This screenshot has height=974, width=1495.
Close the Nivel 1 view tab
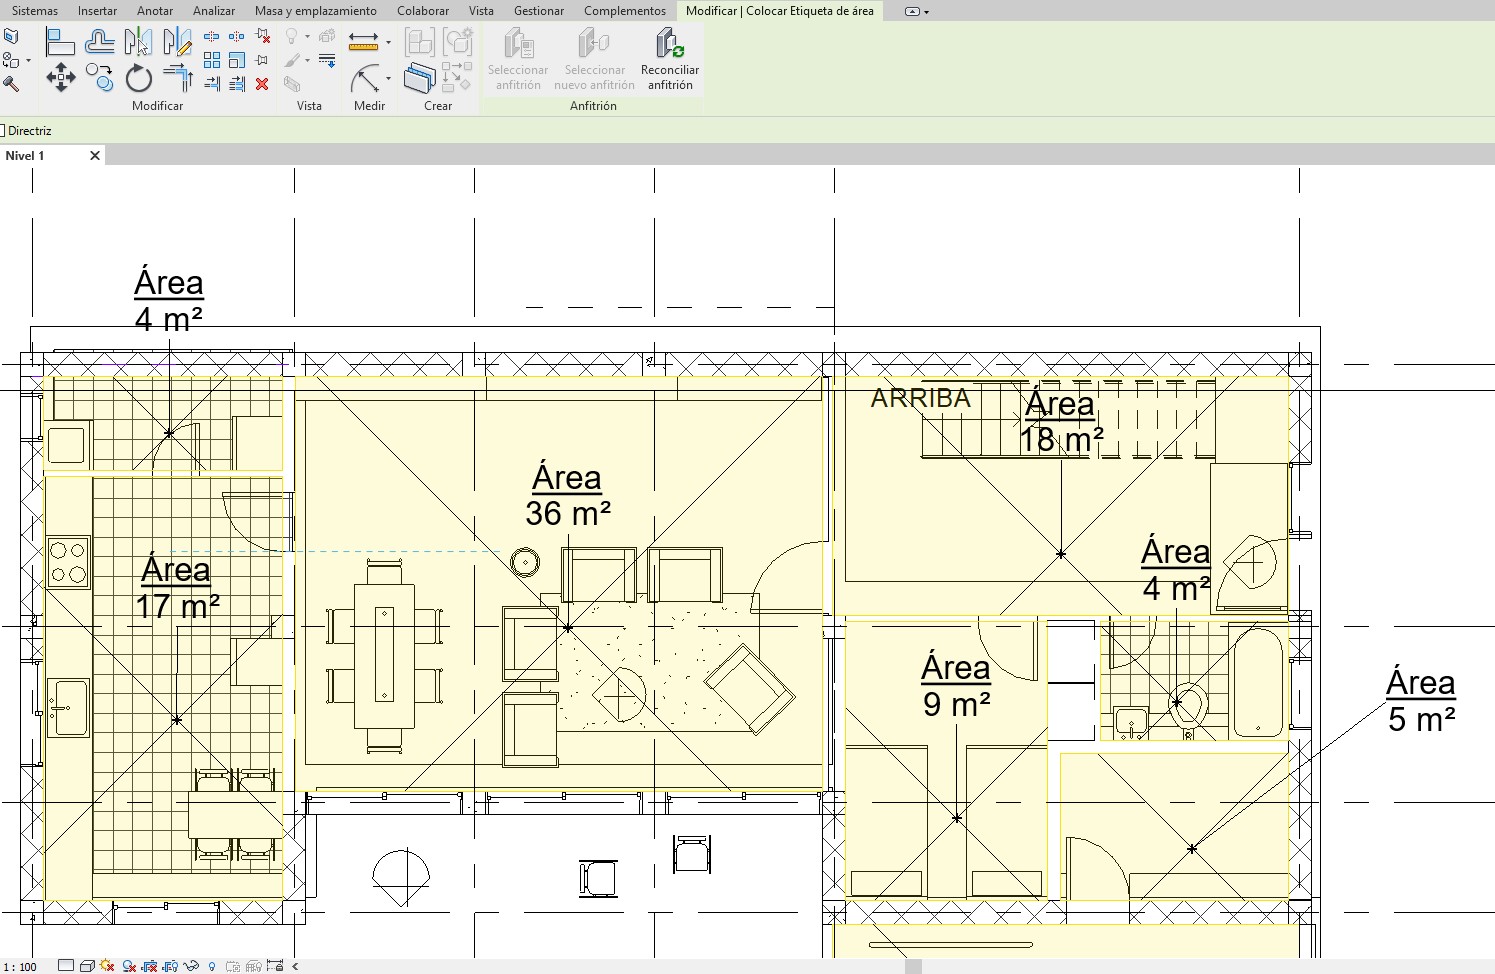coord(95,156)
